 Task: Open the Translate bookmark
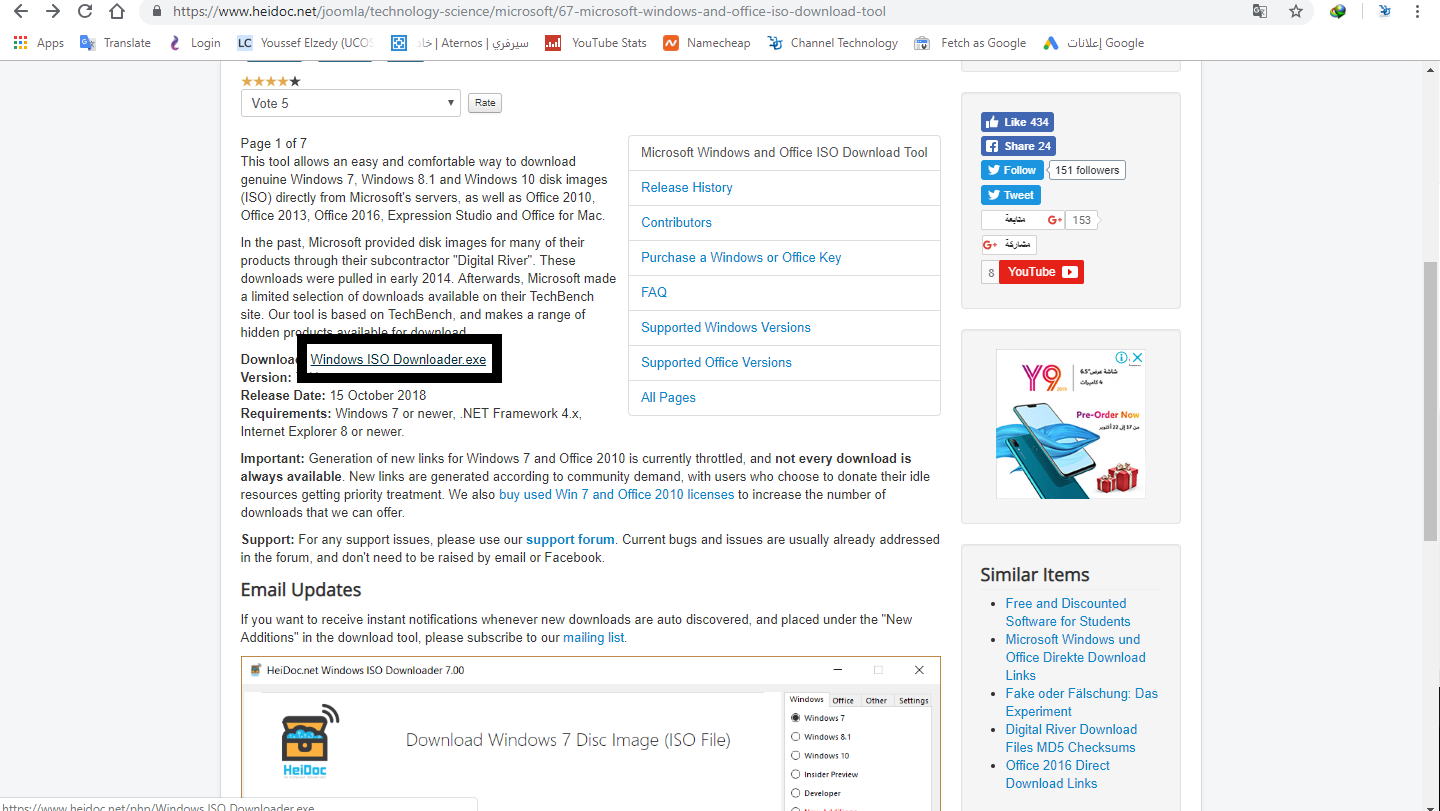[115, 43]
